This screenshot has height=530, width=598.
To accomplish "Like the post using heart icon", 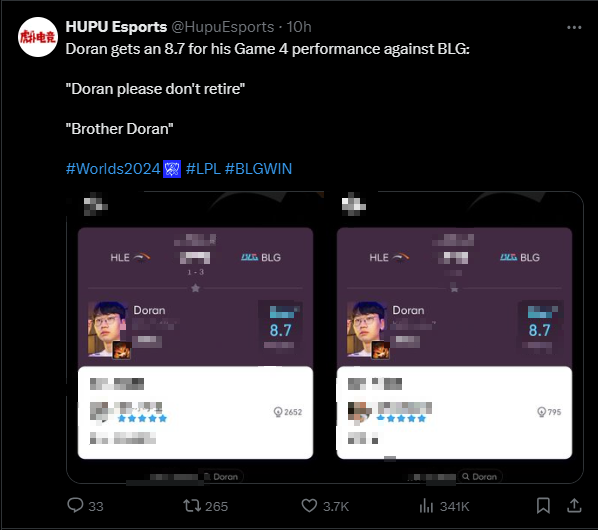I will [x=309, y=506].
